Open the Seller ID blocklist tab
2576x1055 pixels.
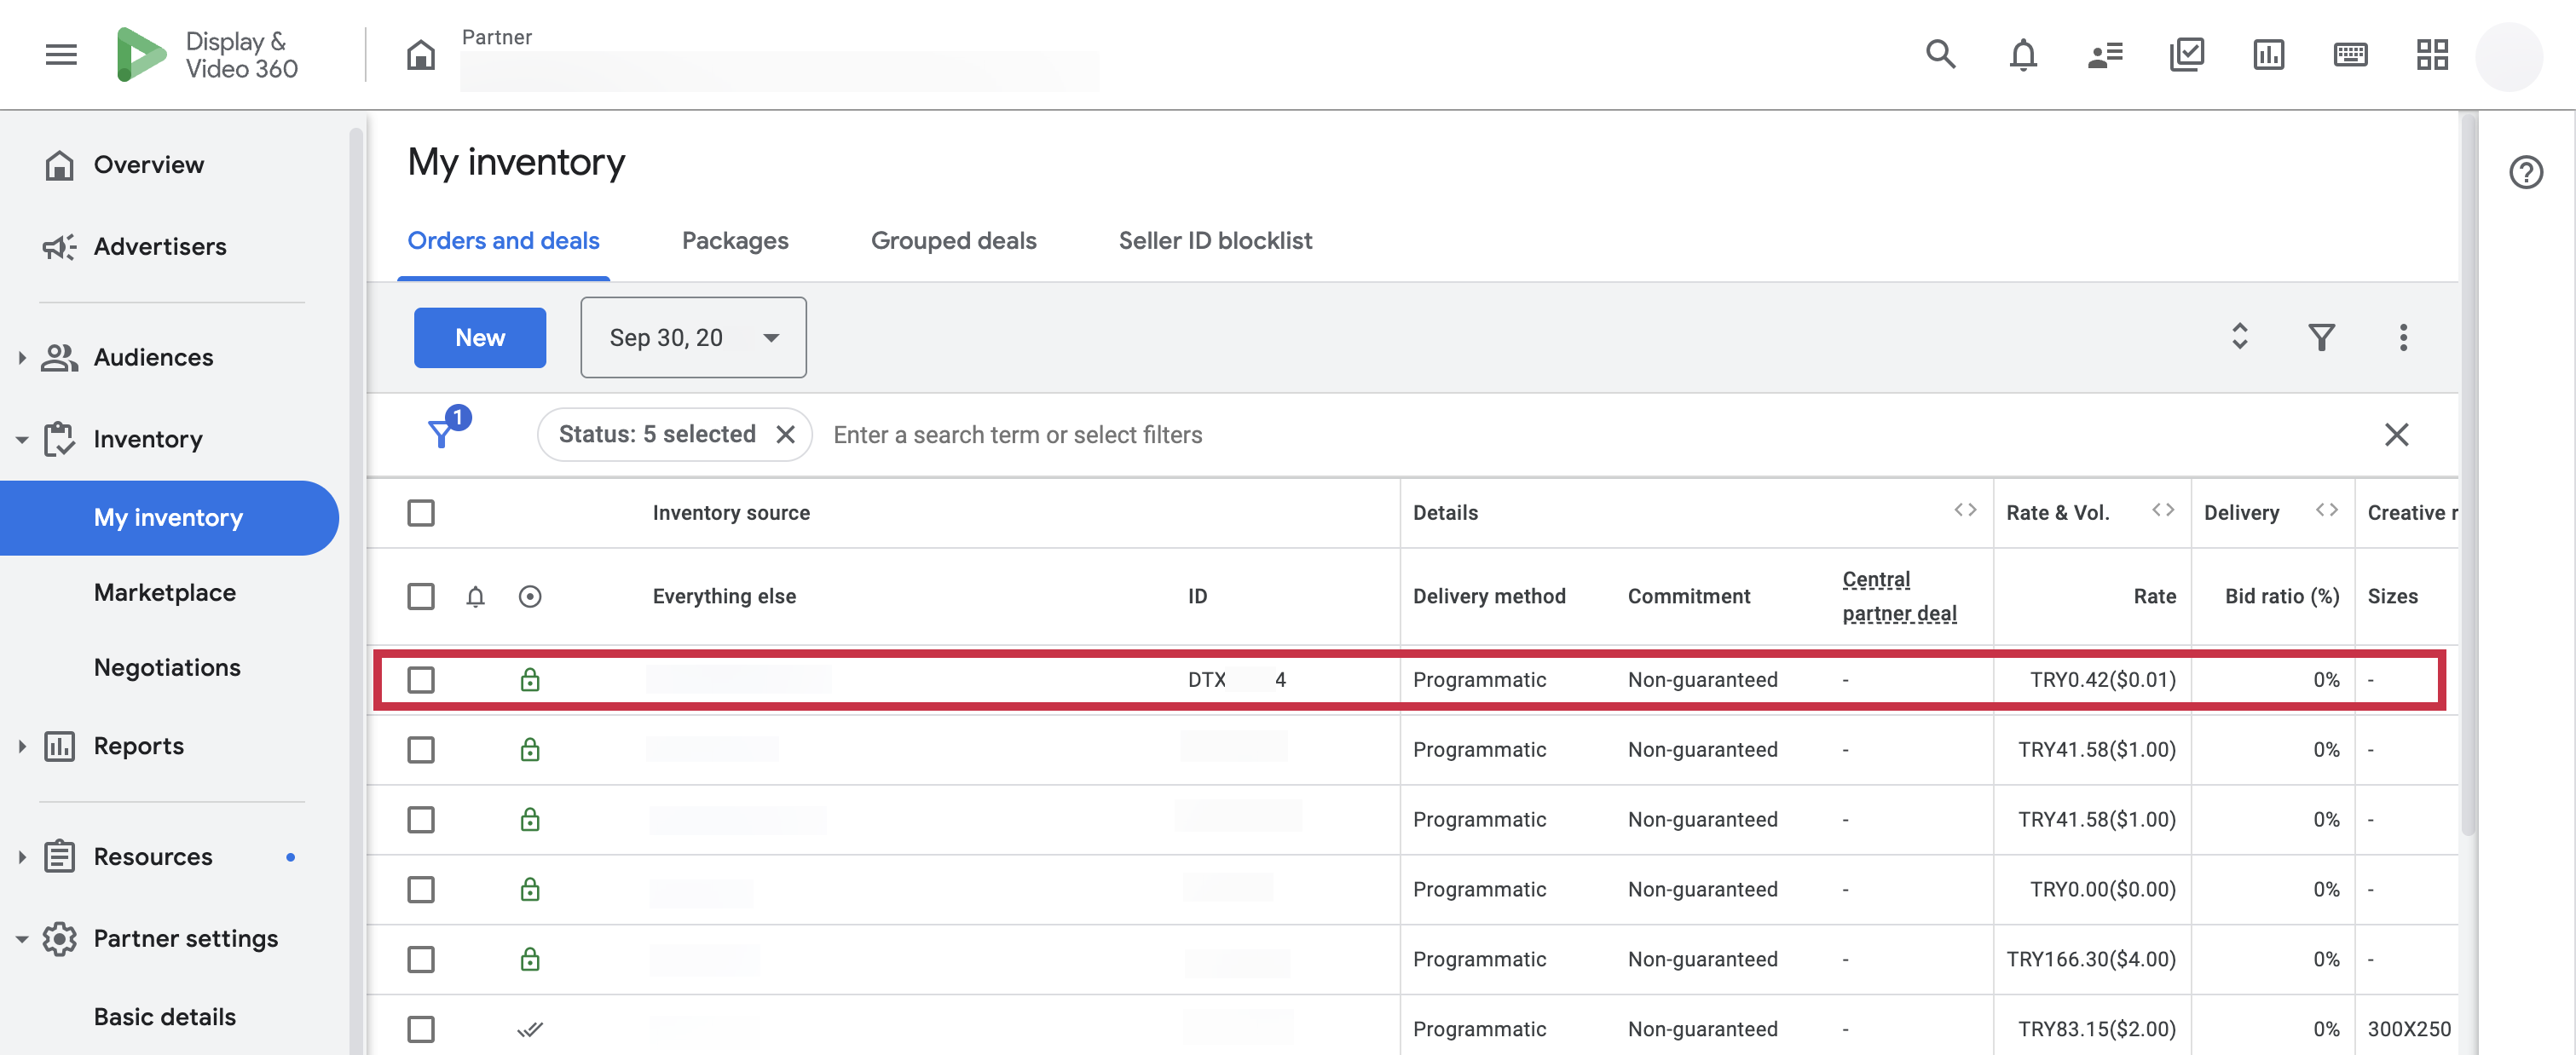click(x=1215, y=241)
